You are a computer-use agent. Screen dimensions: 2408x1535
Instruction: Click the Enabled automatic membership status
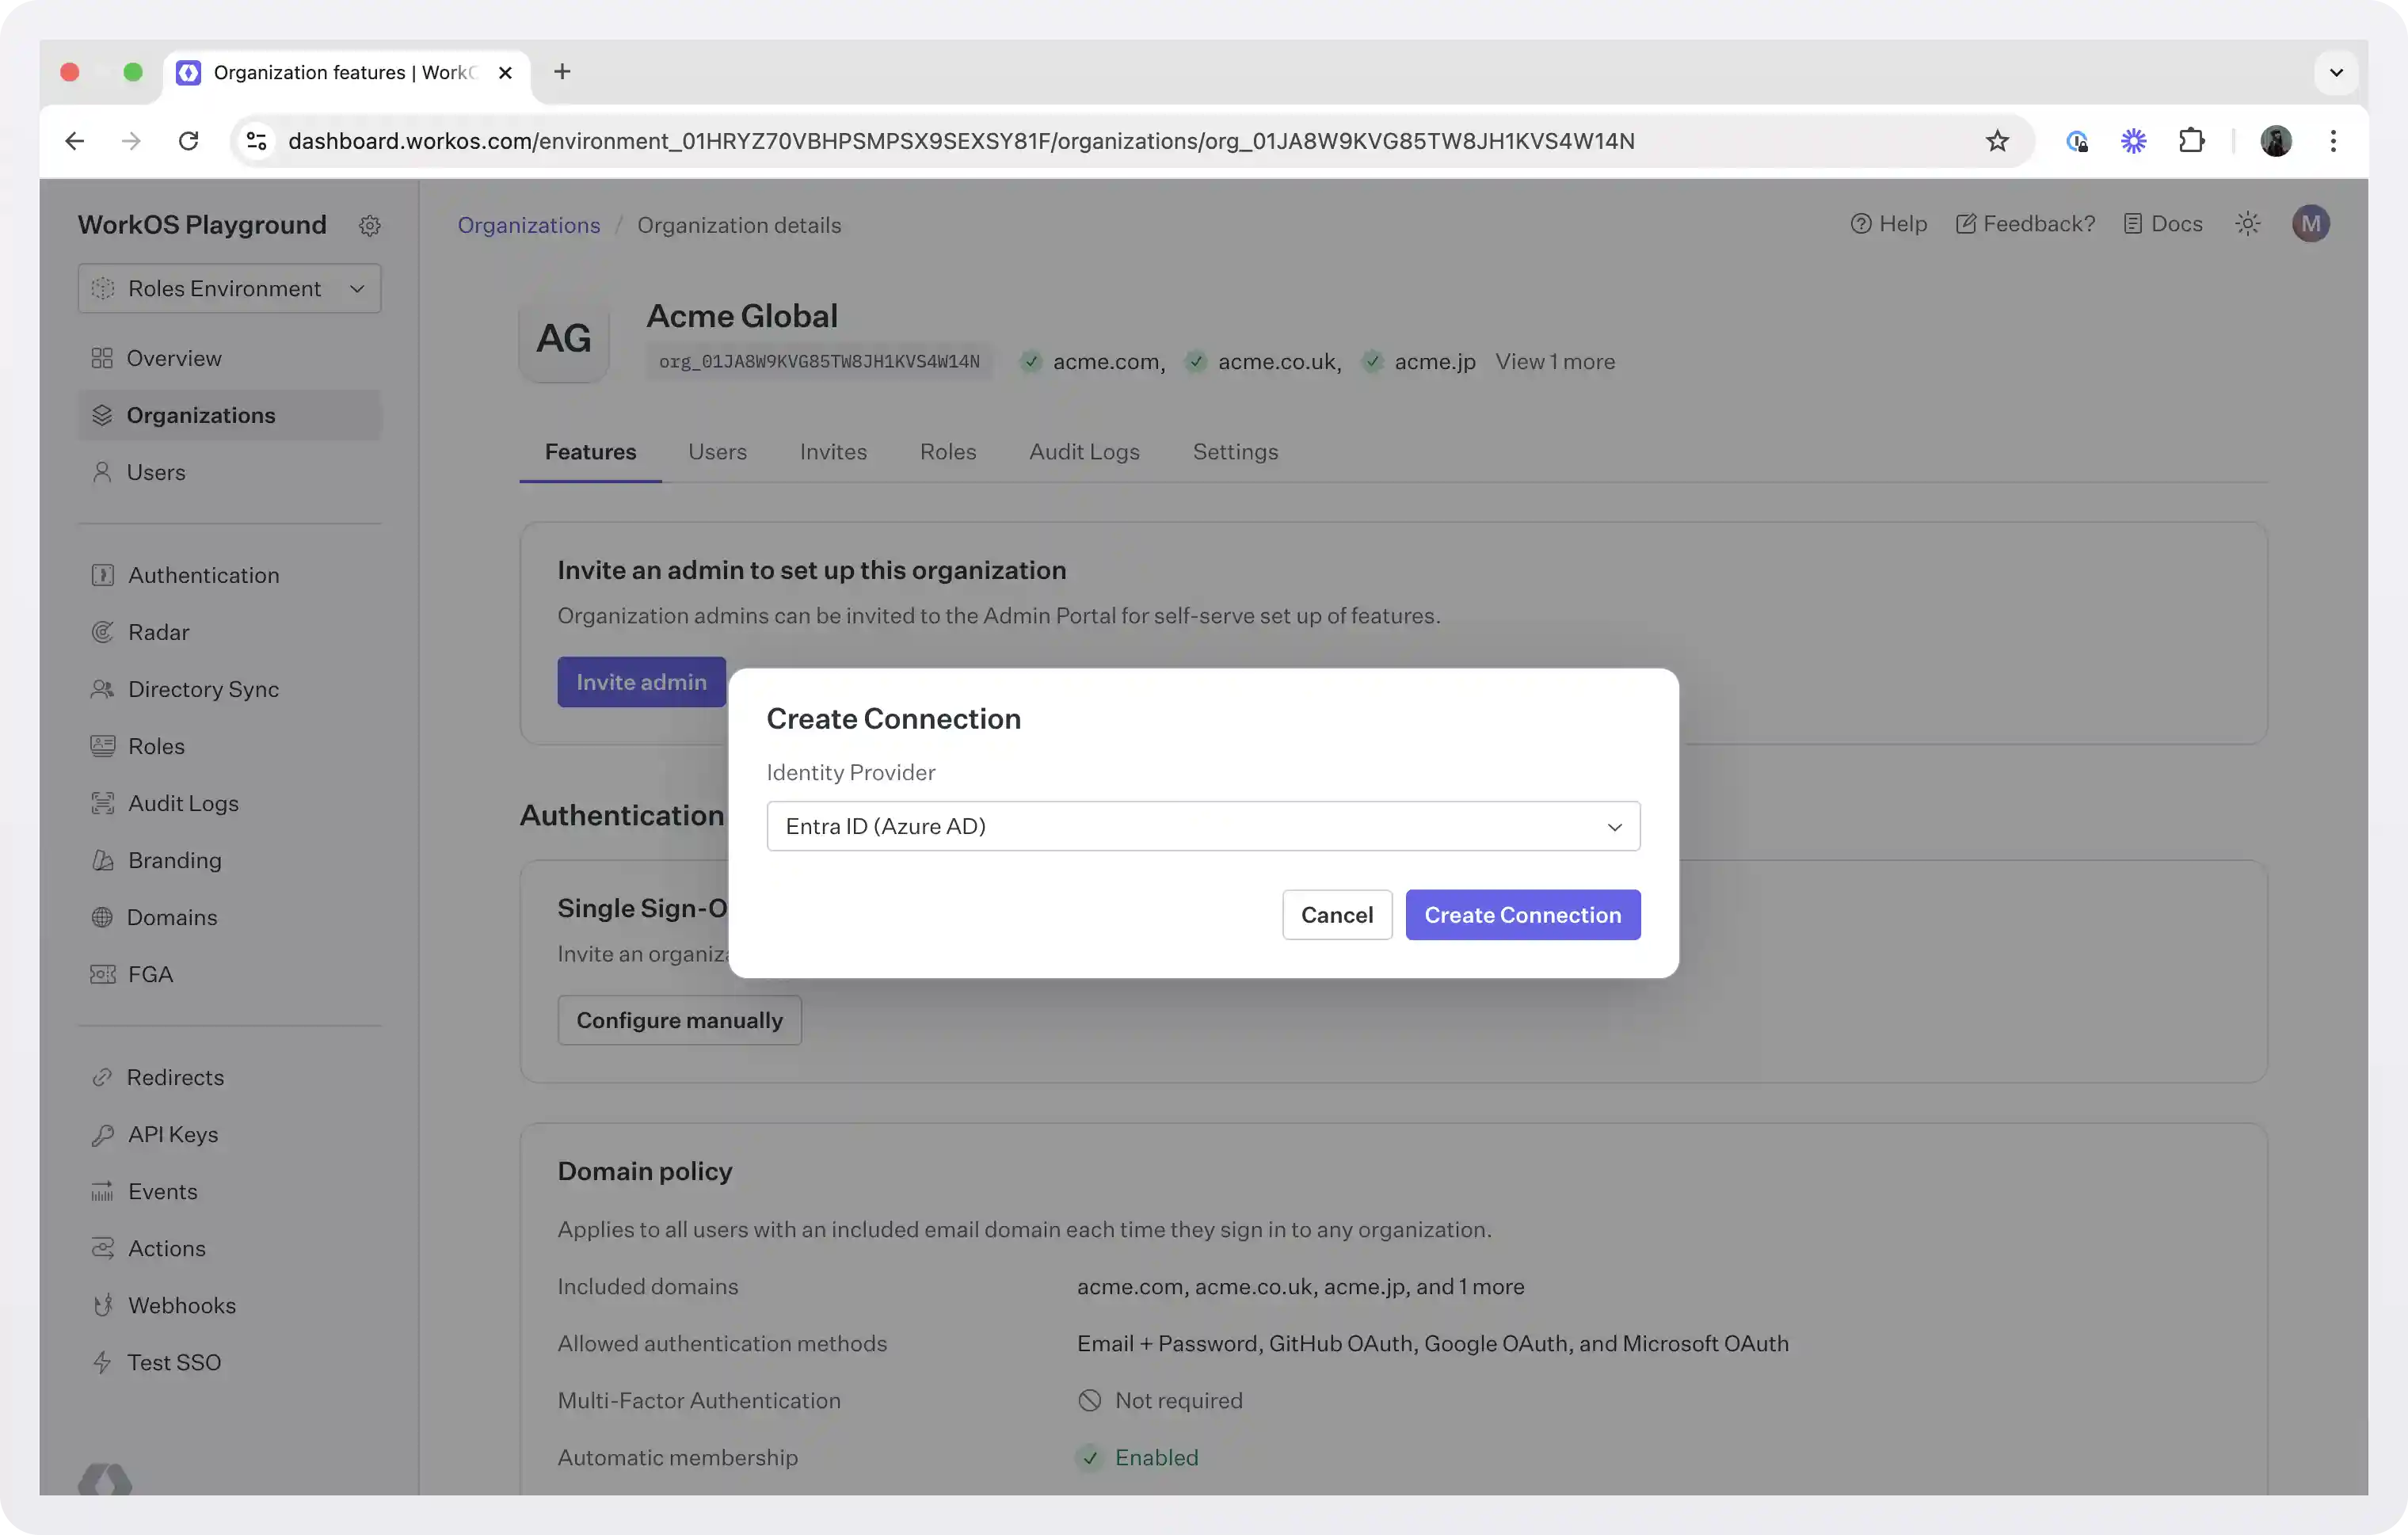1138,1457
